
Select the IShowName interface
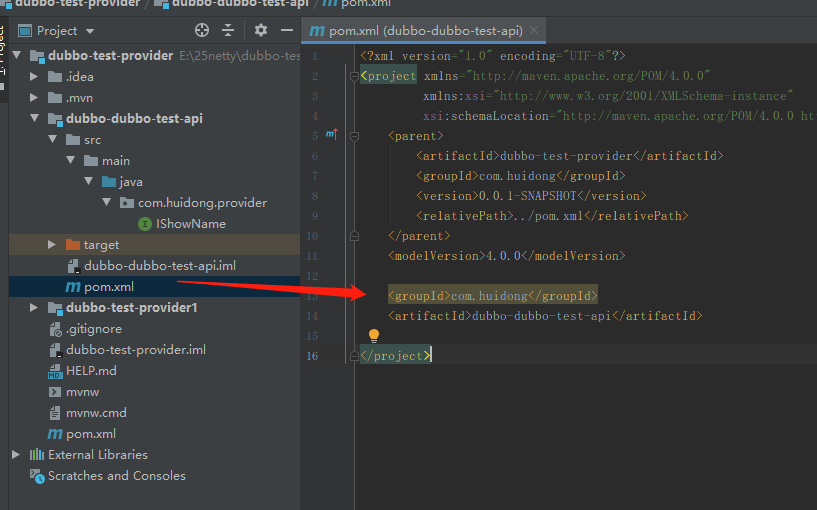click(x=191, y=223)
